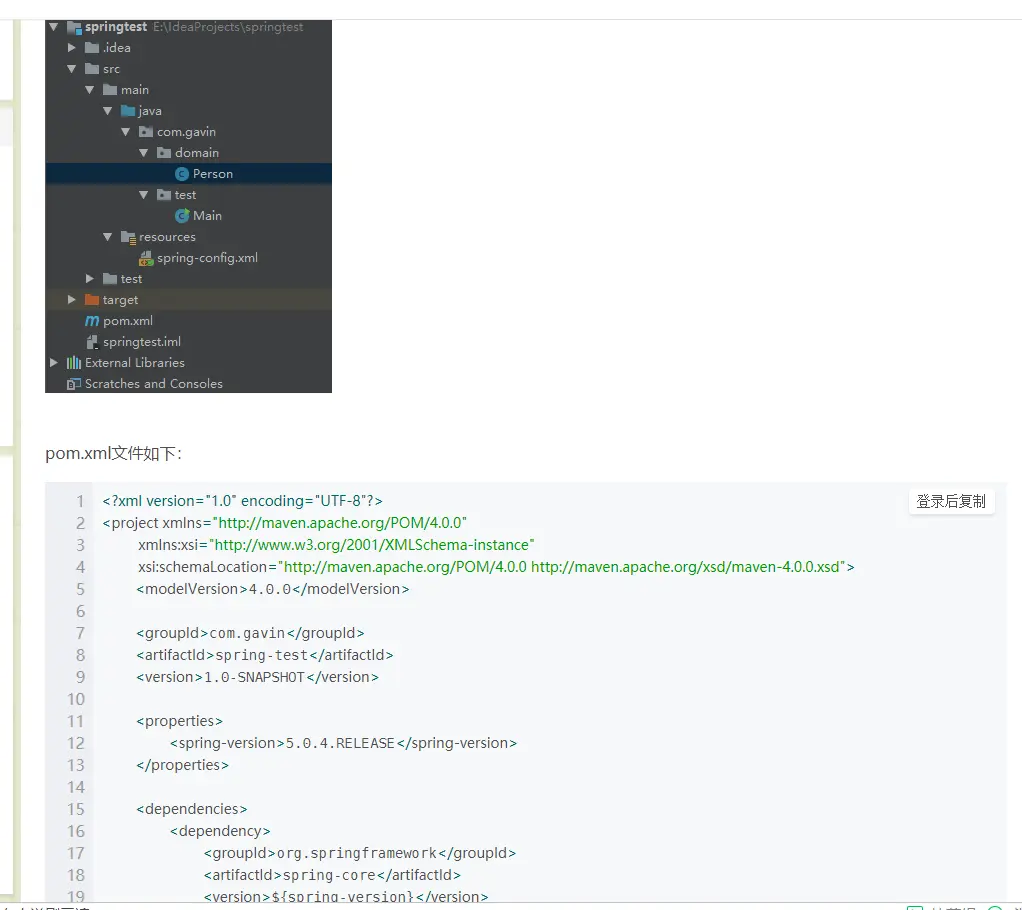Click the resources folder icon
Image resolution: width=1022 pixels, height=910 pixels.
tap(128, 237)
